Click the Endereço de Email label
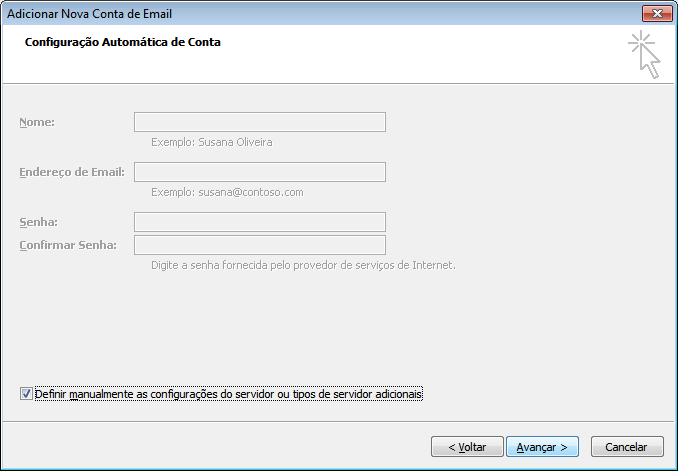Viewport: 678px width, 471px height. [x=71, y=172]
